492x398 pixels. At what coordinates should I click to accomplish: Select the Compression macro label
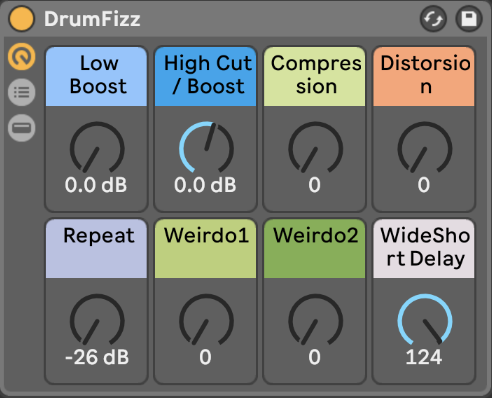pos(315,77)
